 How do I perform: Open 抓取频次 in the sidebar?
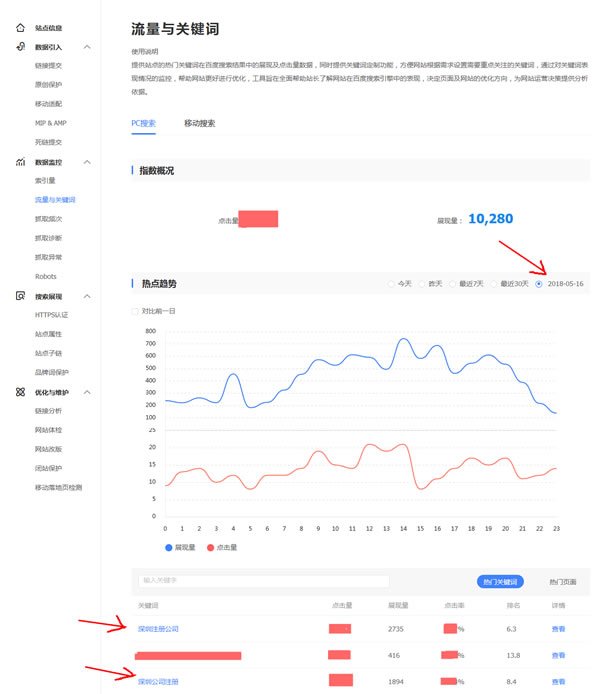pos(48,219)
